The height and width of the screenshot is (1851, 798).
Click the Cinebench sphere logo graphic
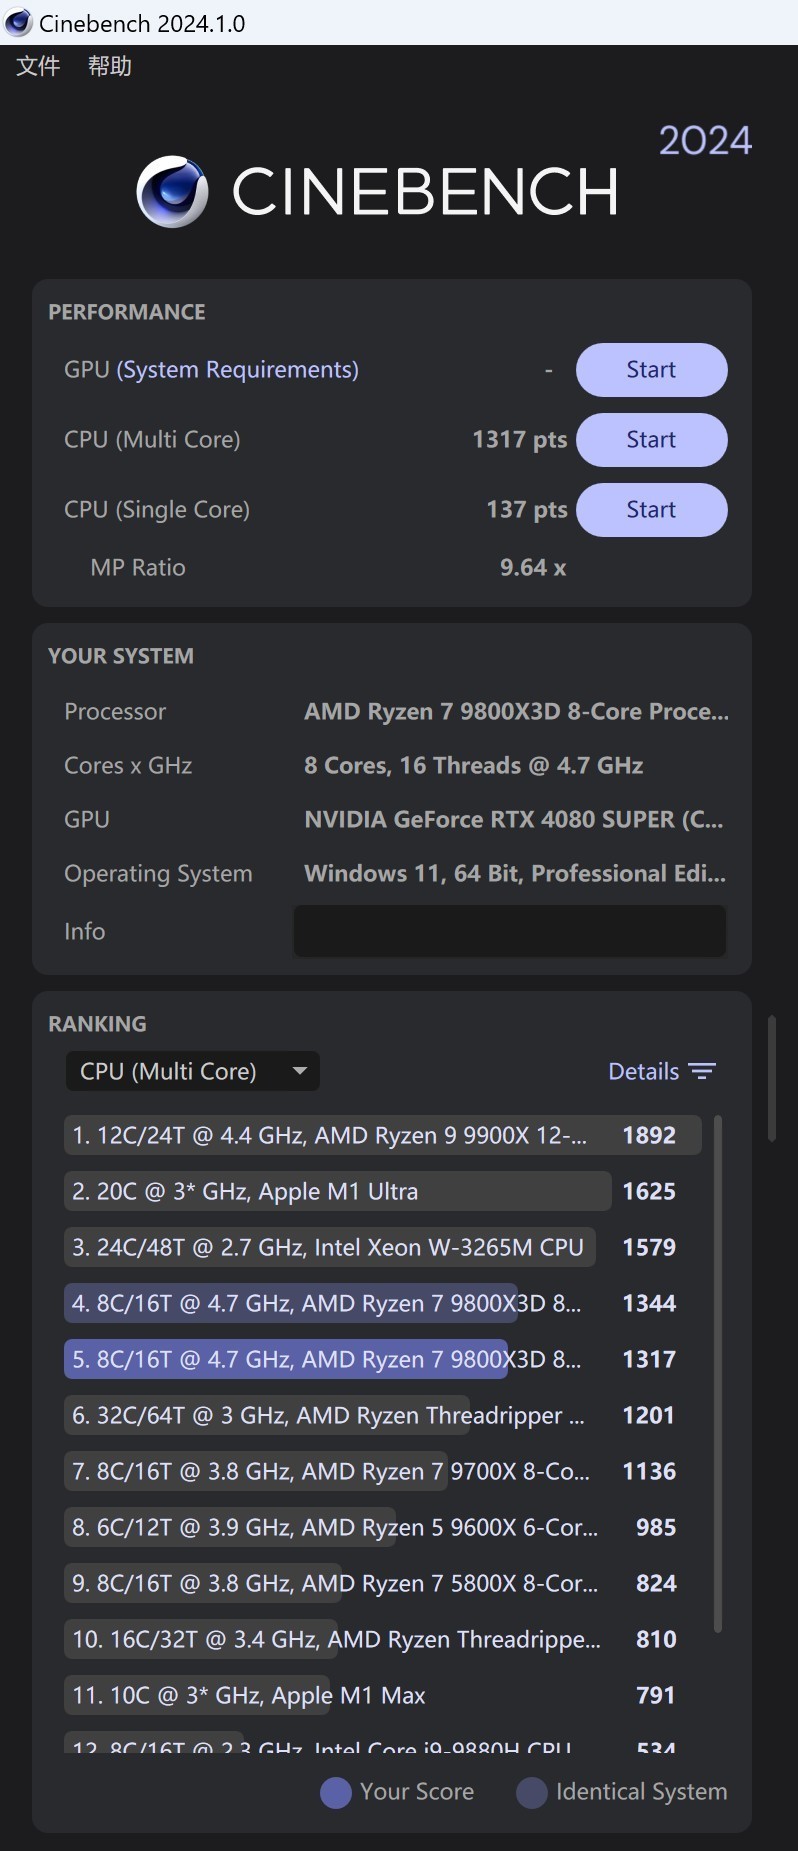pyautogui.click(x=173, y=191)
